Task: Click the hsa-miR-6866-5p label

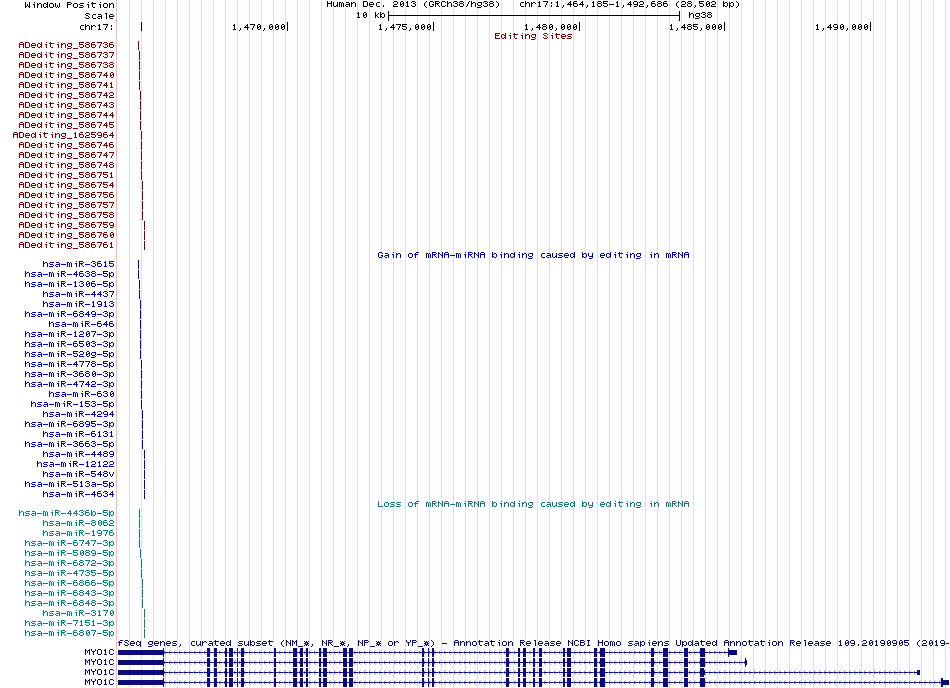Action: (x=69, y=583)
